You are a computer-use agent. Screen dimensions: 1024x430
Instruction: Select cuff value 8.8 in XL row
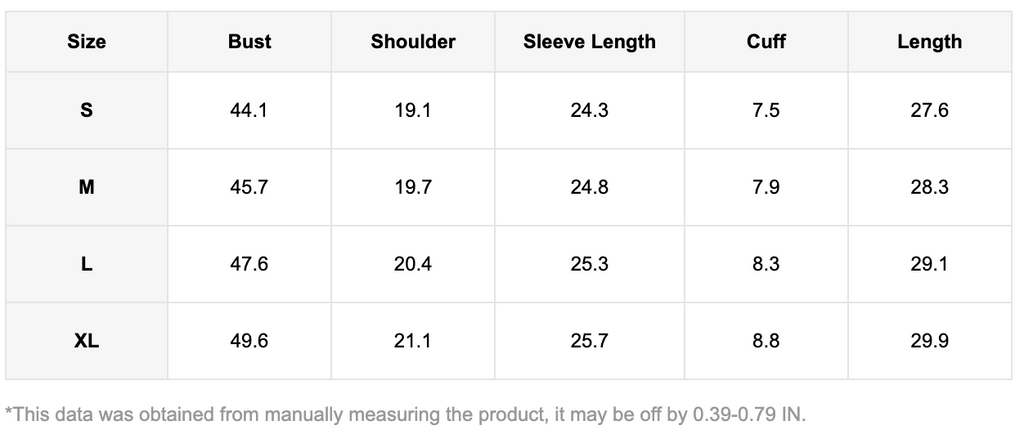pyautogui.click(x=766, y=342)
